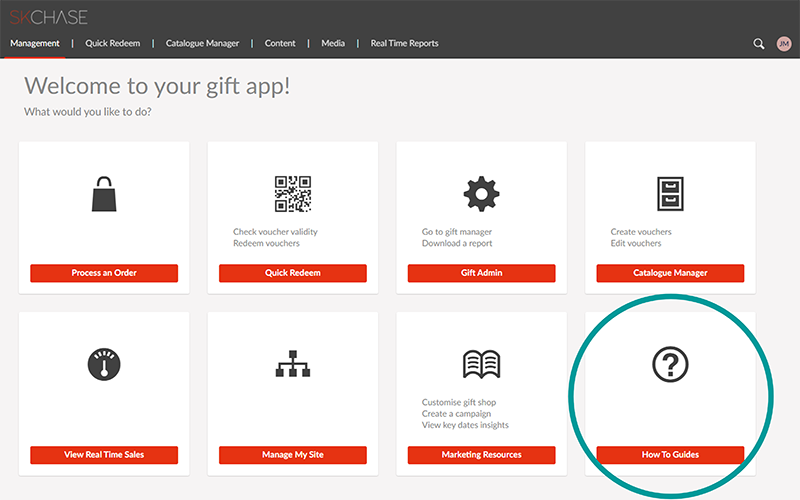
Task: Click the question mark help icon
Action: 670,364
